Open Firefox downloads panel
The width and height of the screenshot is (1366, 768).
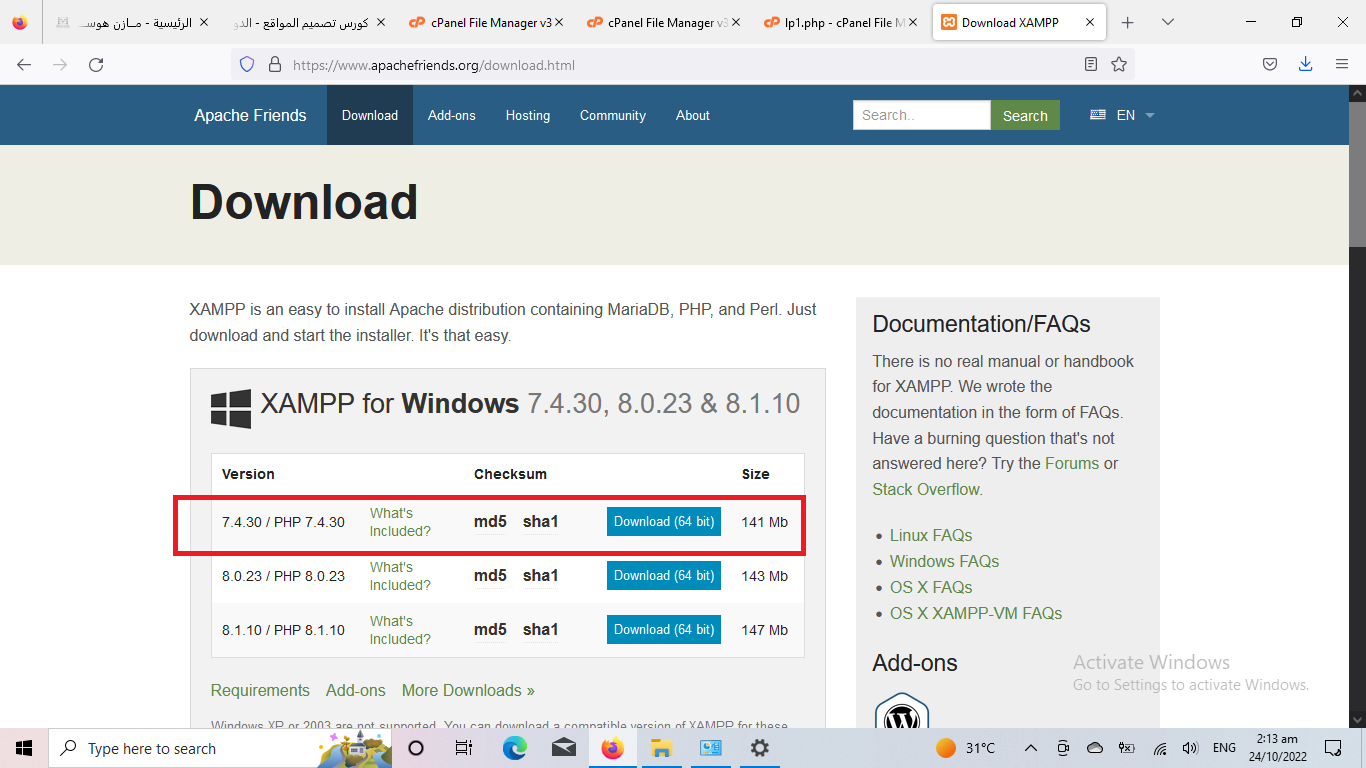point(1305,65)
